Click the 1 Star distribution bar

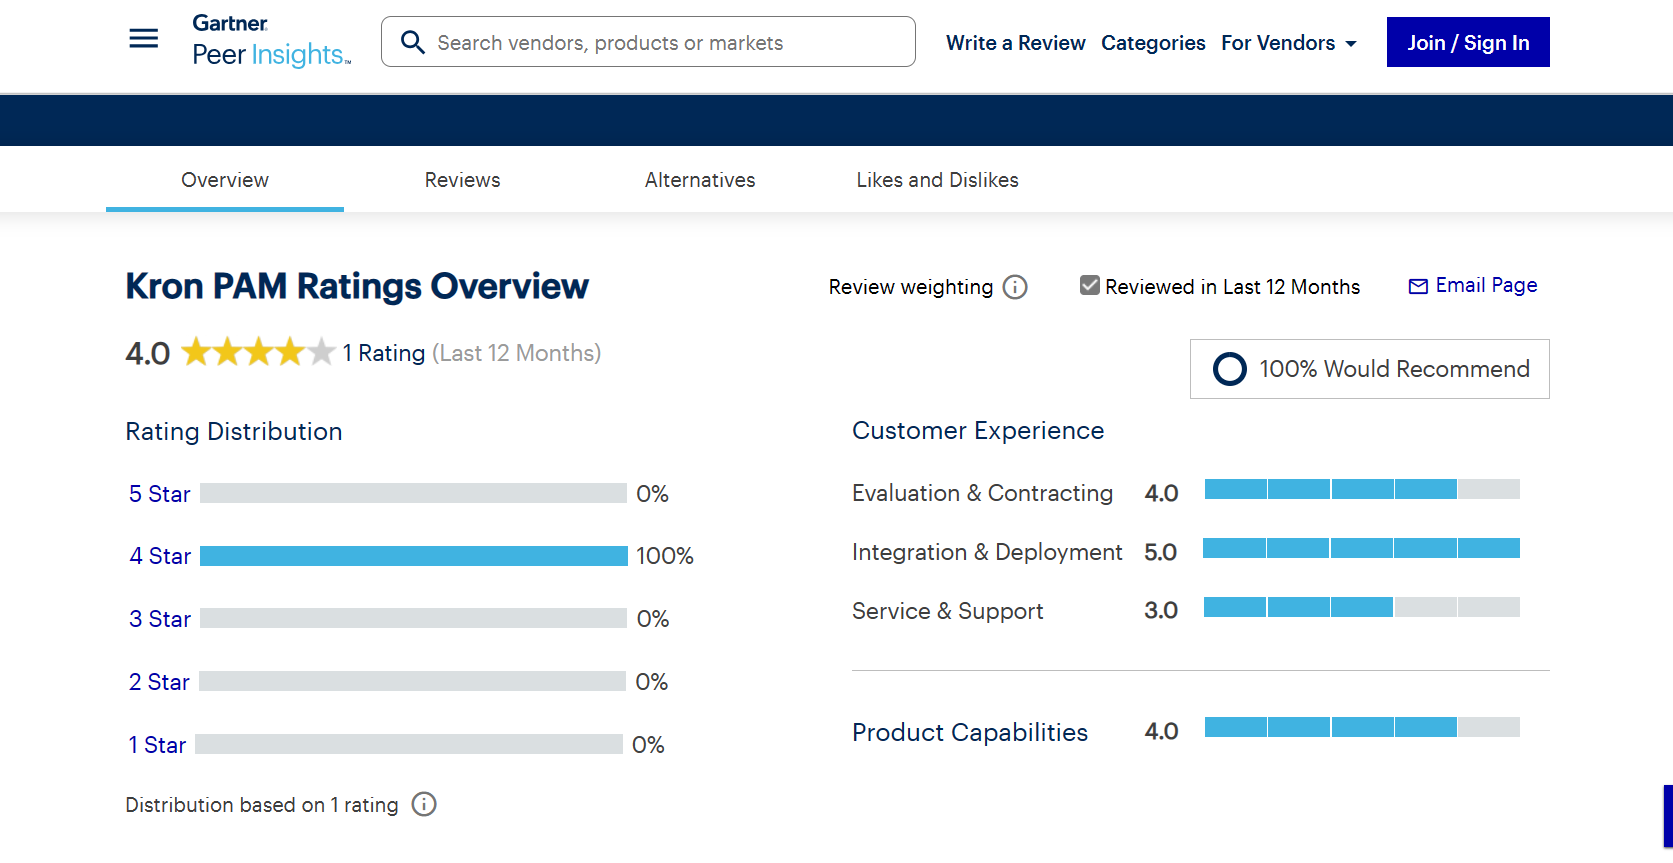click(x=409, y=744)
